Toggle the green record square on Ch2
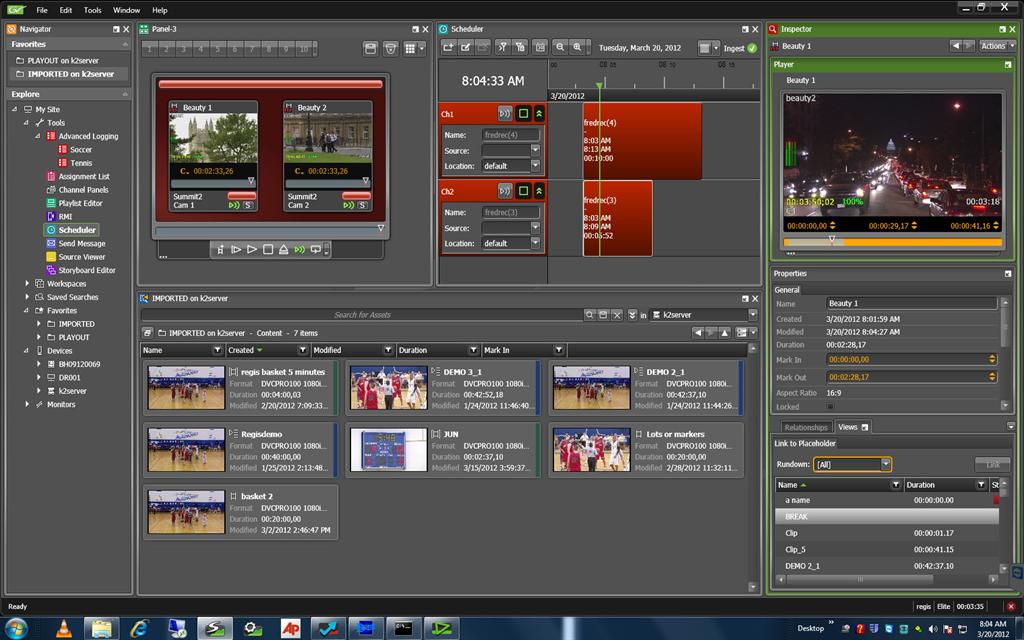1024x640 pixels. [x=523, y=190]
